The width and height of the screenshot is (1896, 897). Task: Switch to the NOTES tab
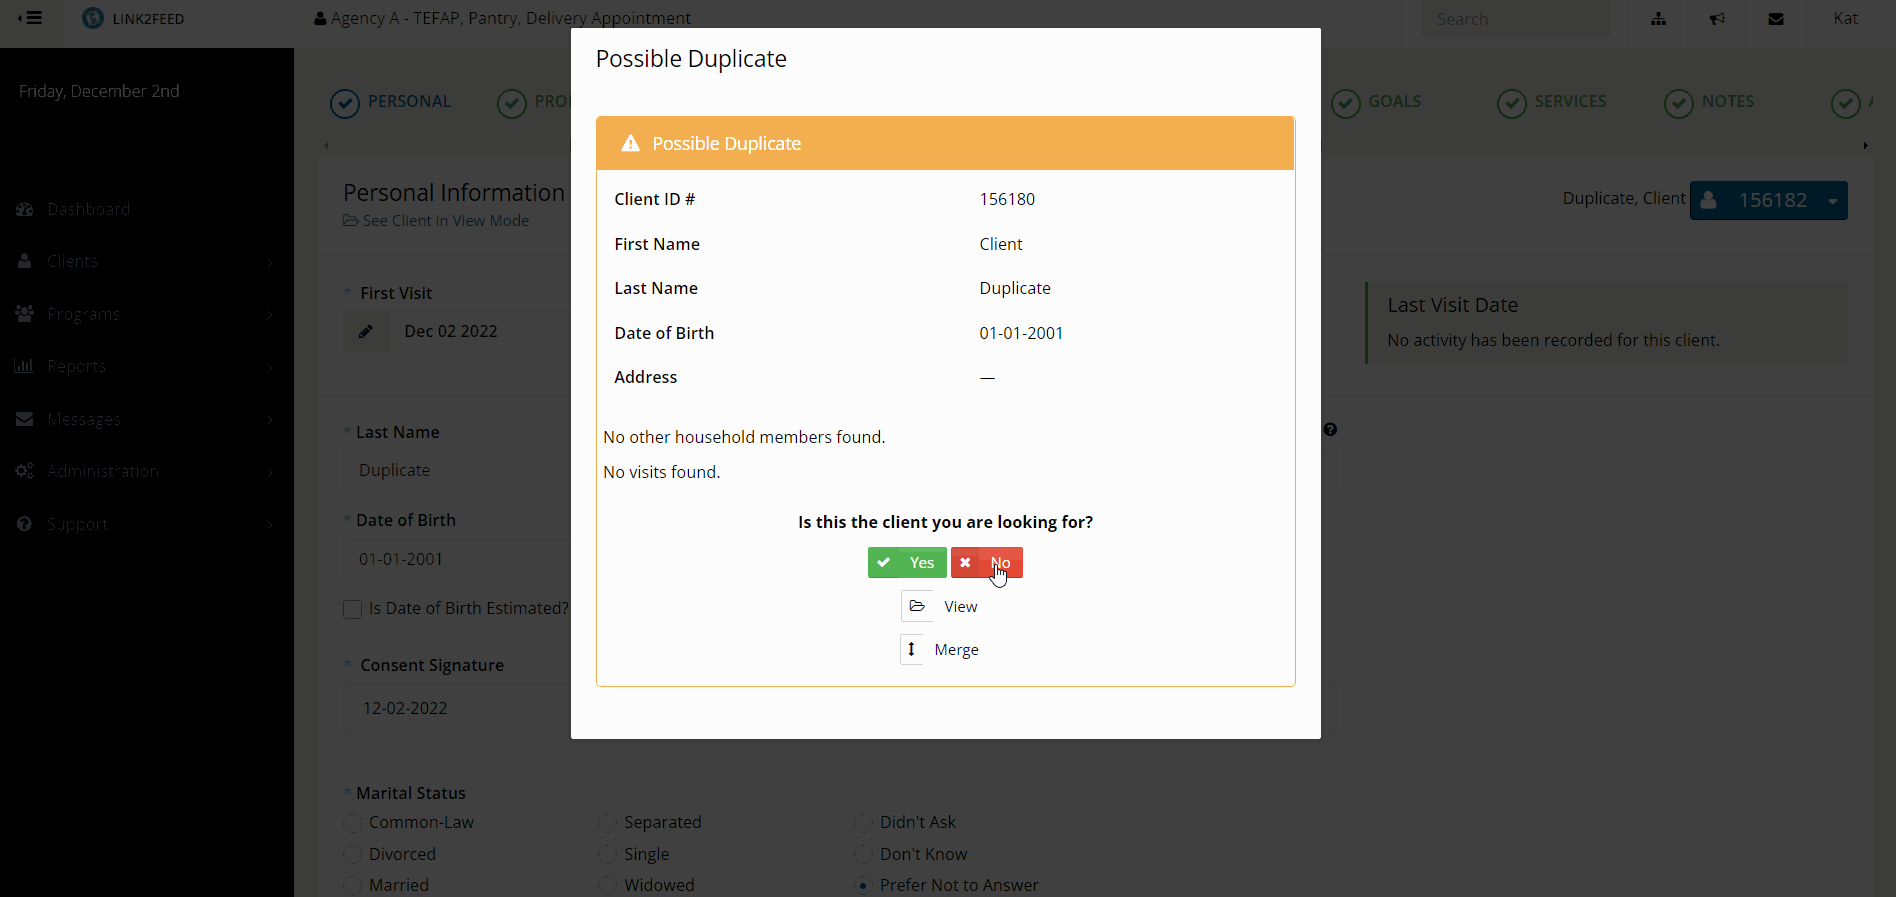click(1709, 102)
